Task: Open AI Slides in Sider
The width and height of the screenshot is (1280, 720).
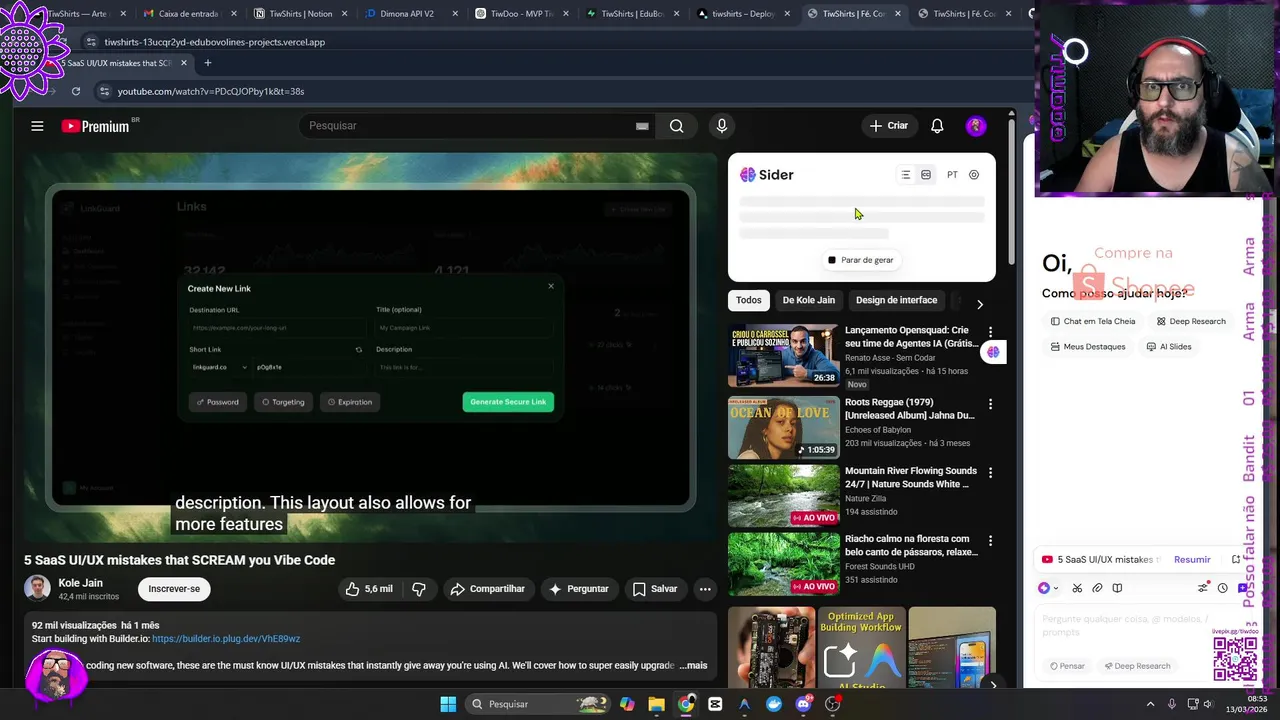Action: coord(1169,346)
